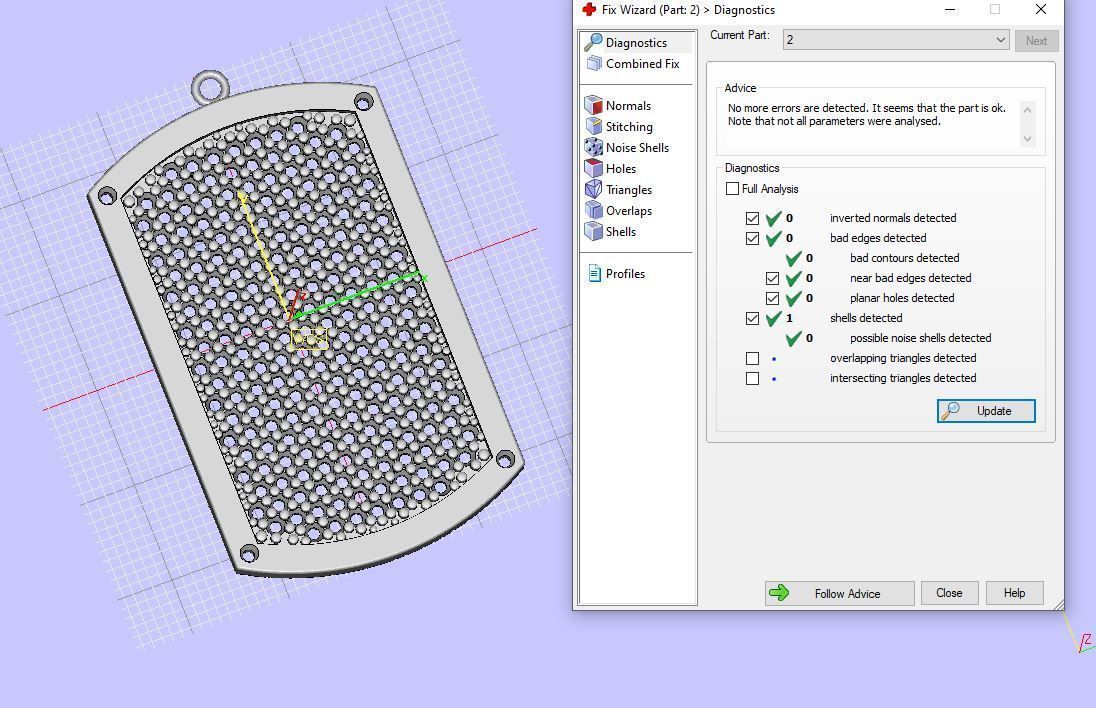Click the Profiles document icon

tap(594, 273)
